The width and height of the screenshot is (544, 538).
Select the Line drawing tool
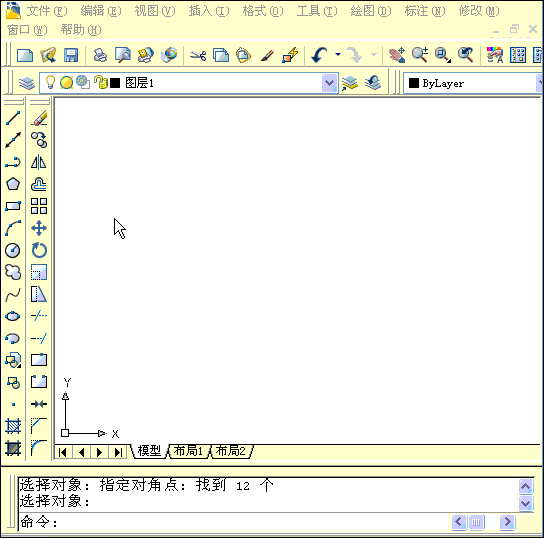13,118
